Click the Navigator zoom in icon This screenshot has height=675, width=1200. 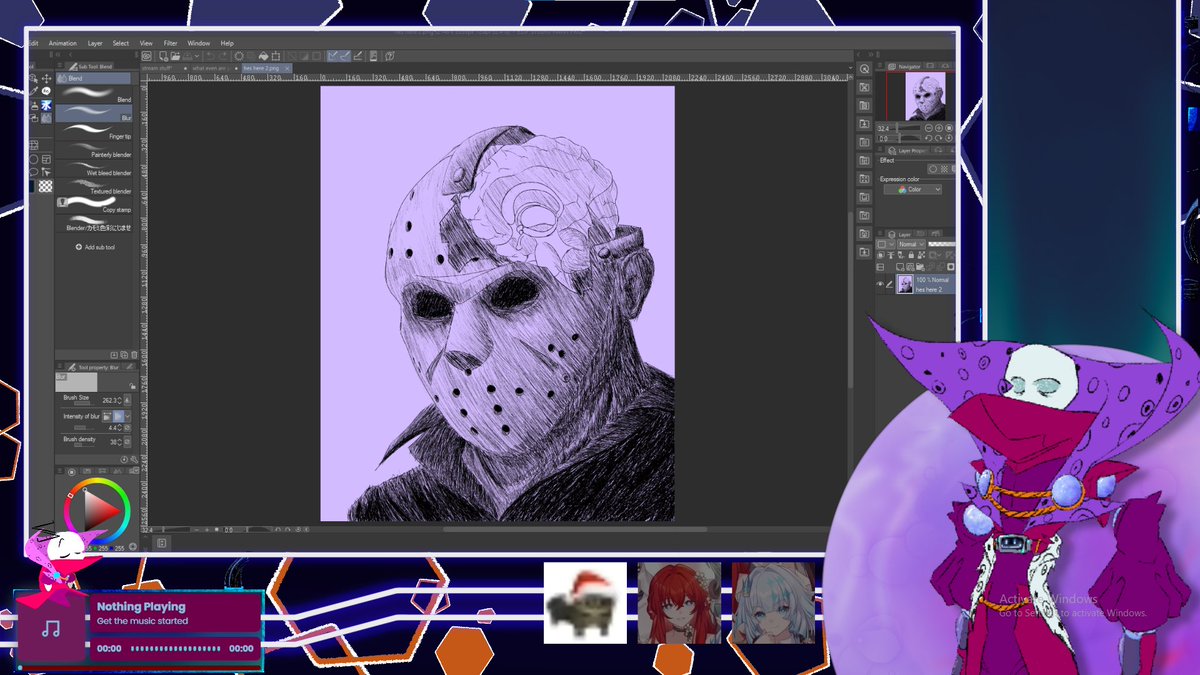point(938,128)
